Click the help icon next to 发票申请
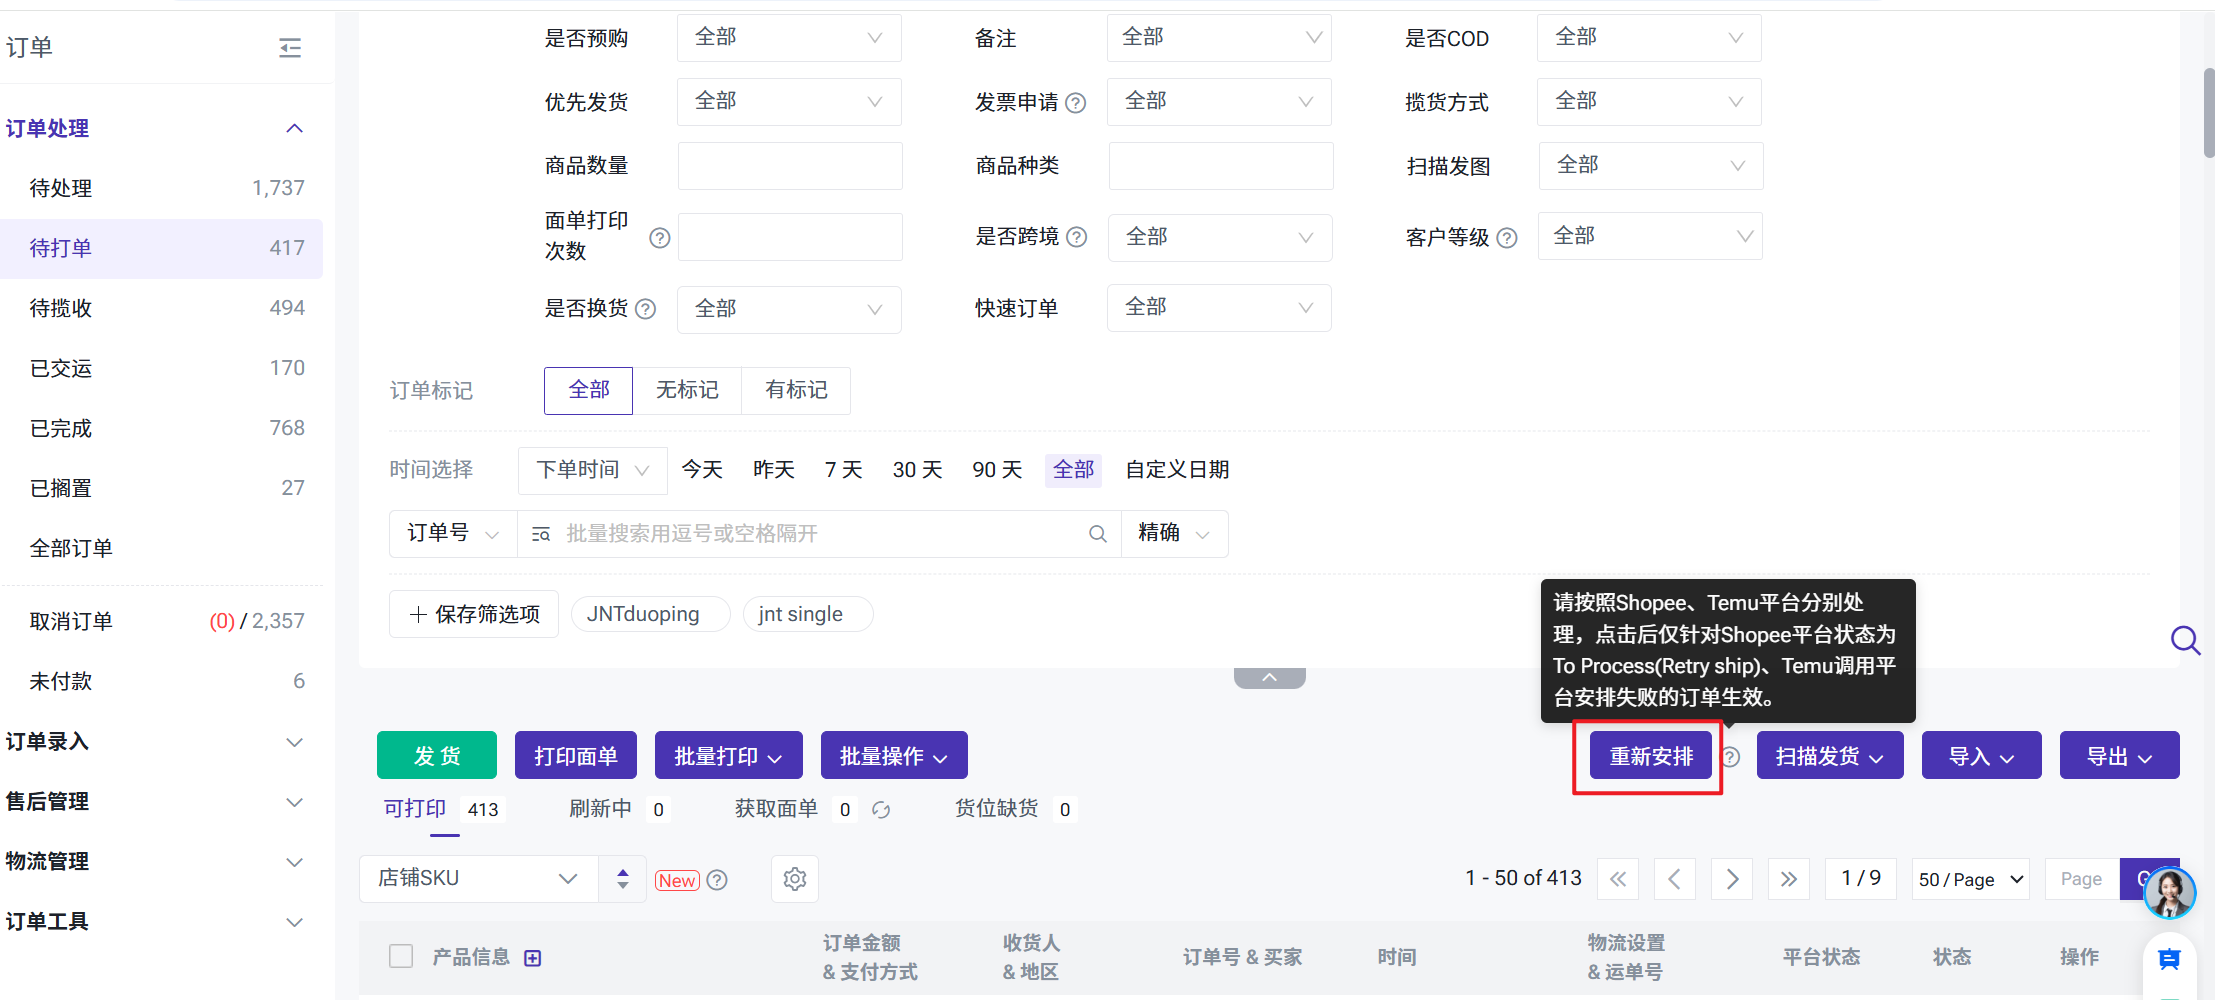This screenshot has height=1000, width=2215. click(1076, 103)
